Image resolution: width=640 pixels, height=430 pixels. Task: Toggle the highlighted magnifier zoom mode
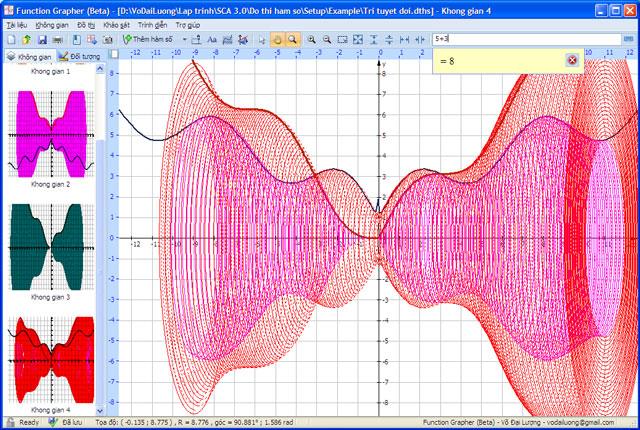(292, 39)
